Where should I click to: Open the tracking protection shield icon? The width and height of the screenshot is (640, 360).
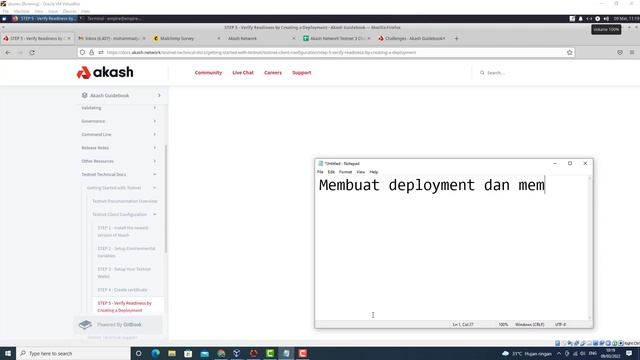click(82, 52)
